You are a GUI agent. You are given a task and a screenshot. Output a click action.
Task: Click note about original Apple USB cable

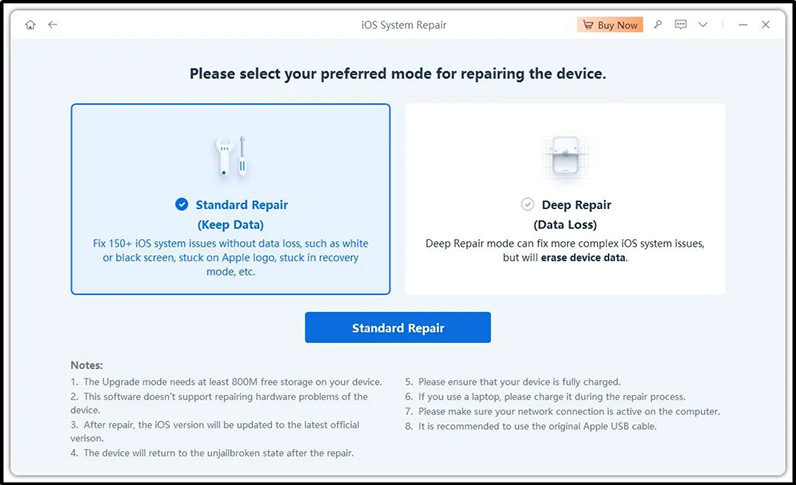tap(531, 426)
